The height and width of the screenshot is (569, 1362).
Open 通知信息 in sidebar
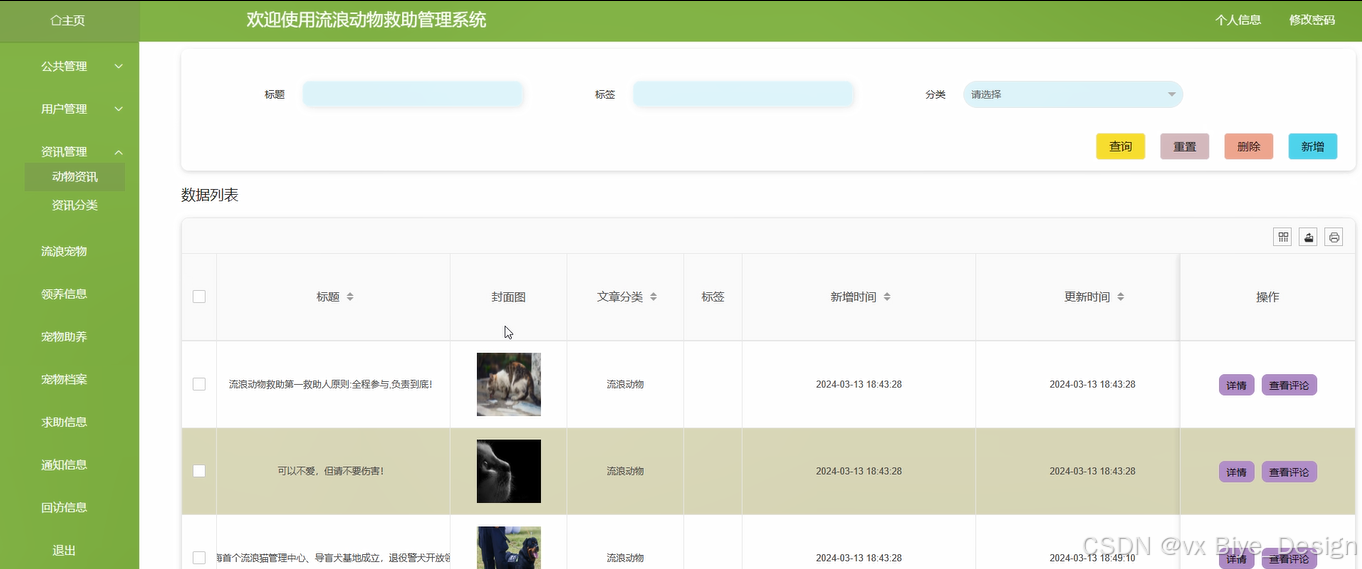(64, 465)
